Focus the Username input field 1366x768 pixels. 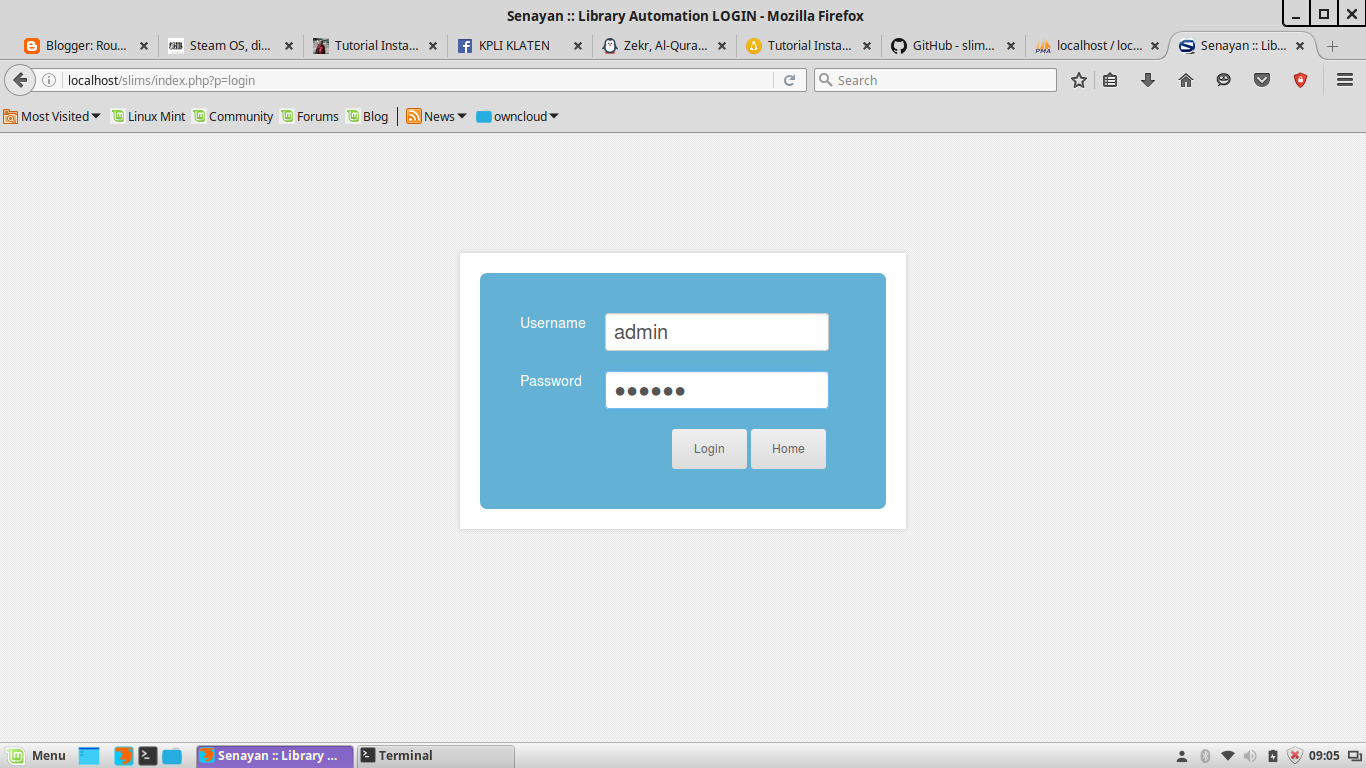click(717, 332)
